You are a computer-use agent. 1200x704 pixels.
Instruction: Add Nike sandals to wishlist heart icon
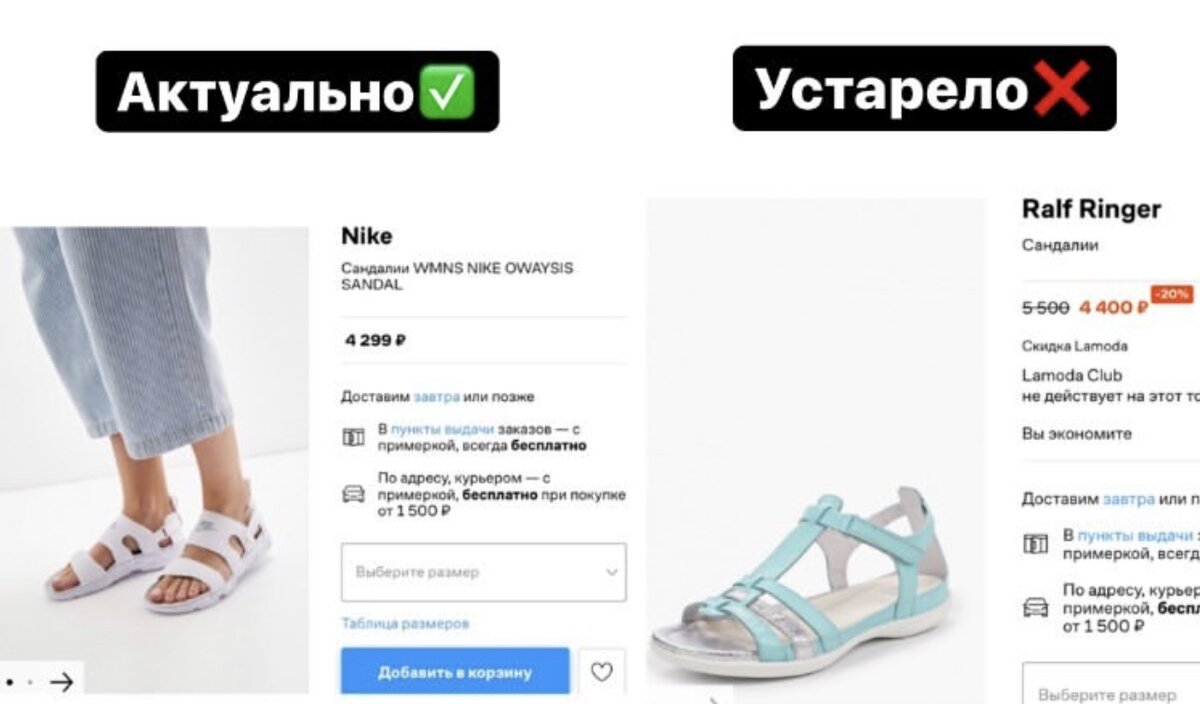602,672
